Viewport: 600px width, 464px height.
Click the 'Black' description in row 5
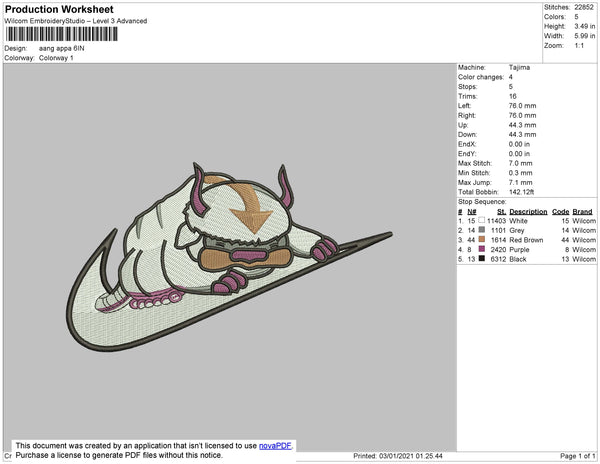(518, 259)
